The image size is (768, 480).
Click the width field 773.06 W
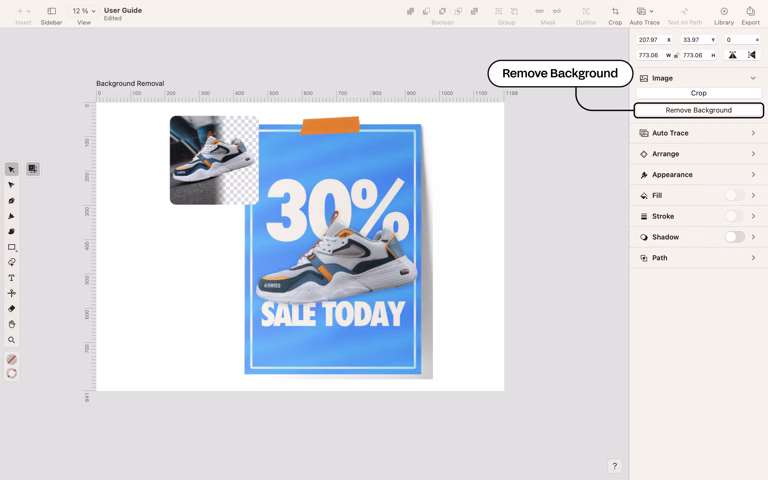click(x=654, y=55)
